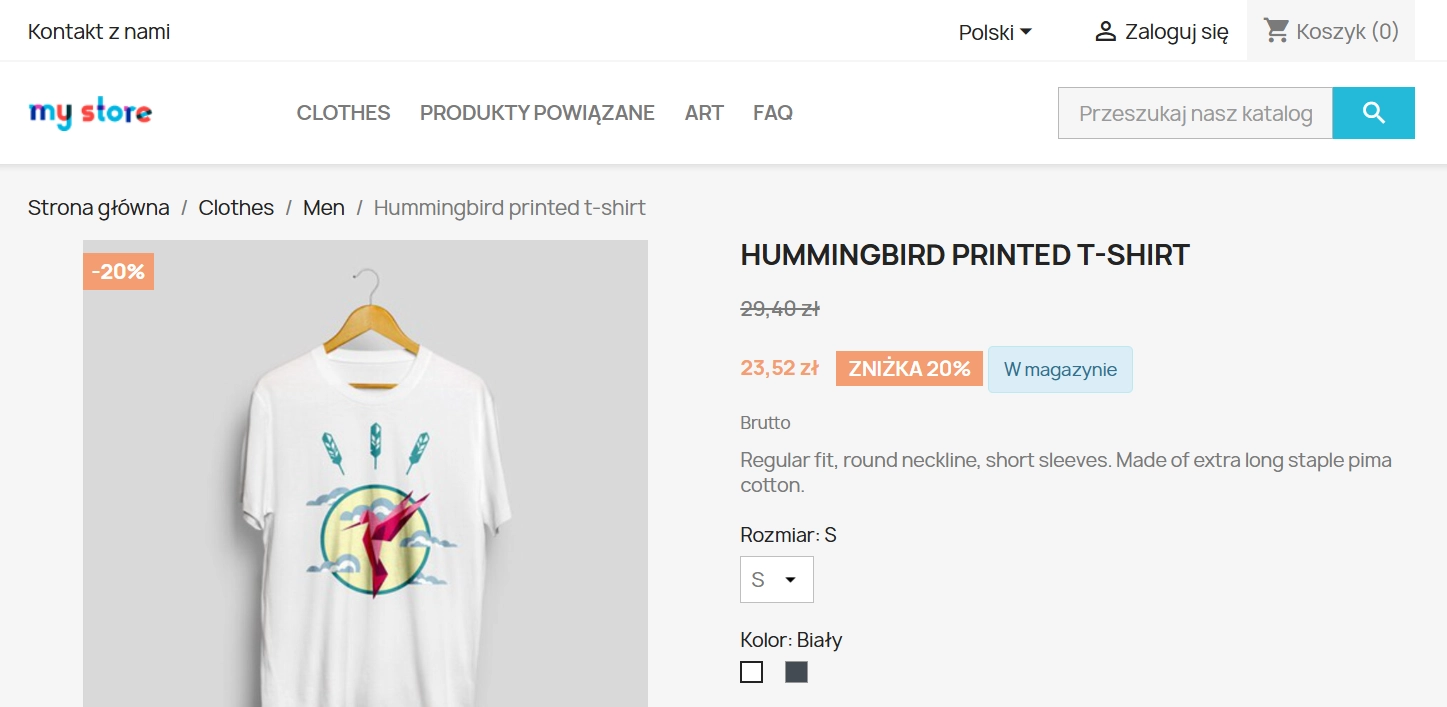This screenshot has width=1447, height=707.
Task: Return to Strona główna via breadcrumb
Action: (98, 207)
